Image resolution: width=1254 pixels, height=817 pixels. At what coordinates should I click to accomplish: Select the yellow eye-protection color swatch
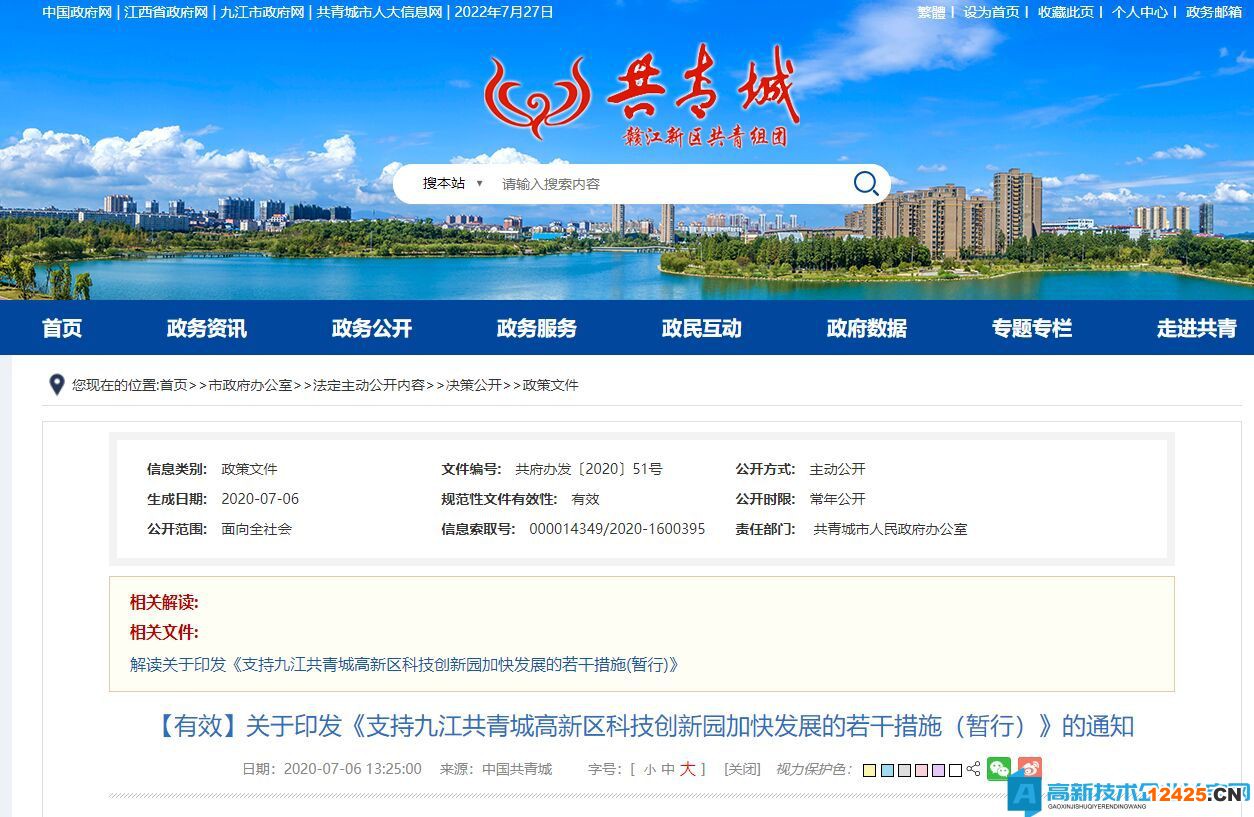coord(870,770)
